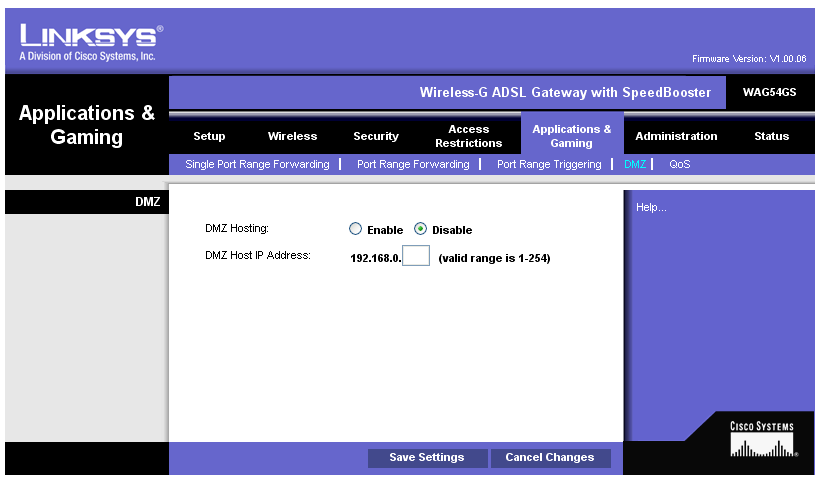Click the 'valid range is 1-254' text

(x=494, y=258)
